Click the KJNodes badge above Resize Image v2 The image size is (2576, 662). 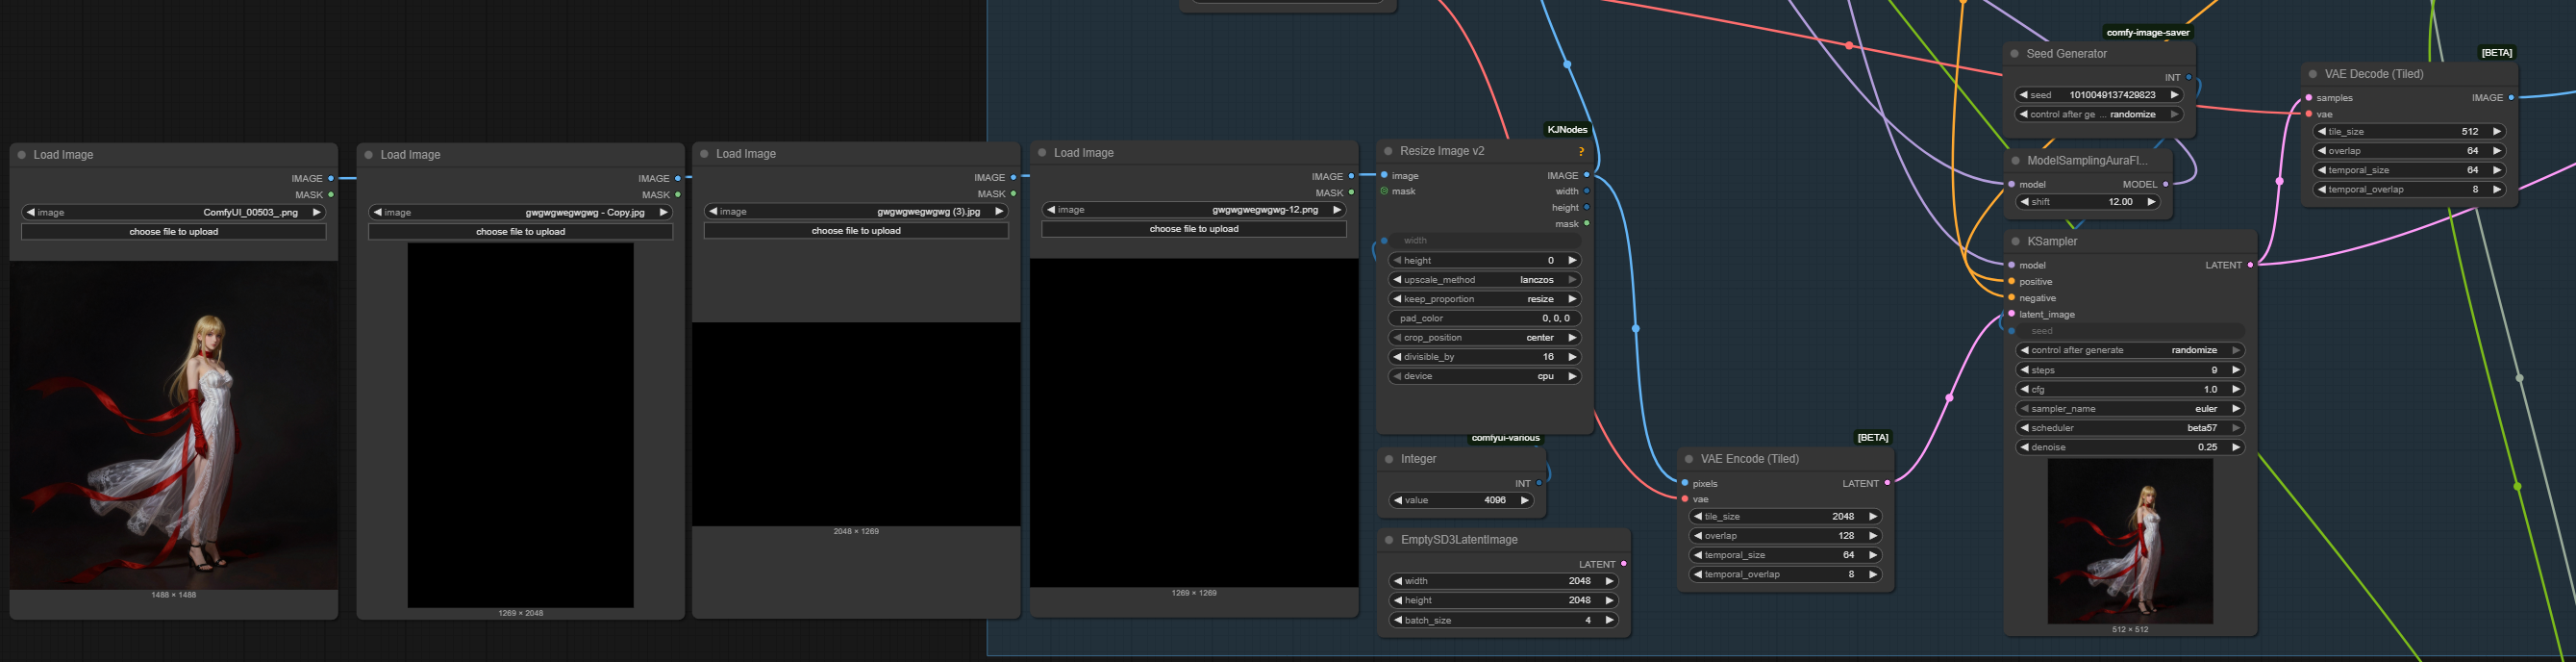[1567, 130]
